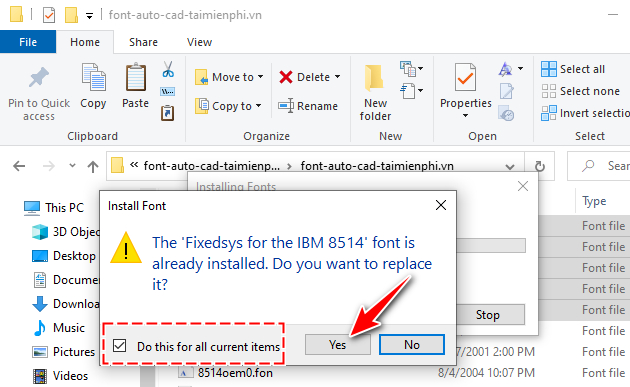Click the quick access New folder icon
The width and height of the screenshot is (630, 387).
pos(71,15)
